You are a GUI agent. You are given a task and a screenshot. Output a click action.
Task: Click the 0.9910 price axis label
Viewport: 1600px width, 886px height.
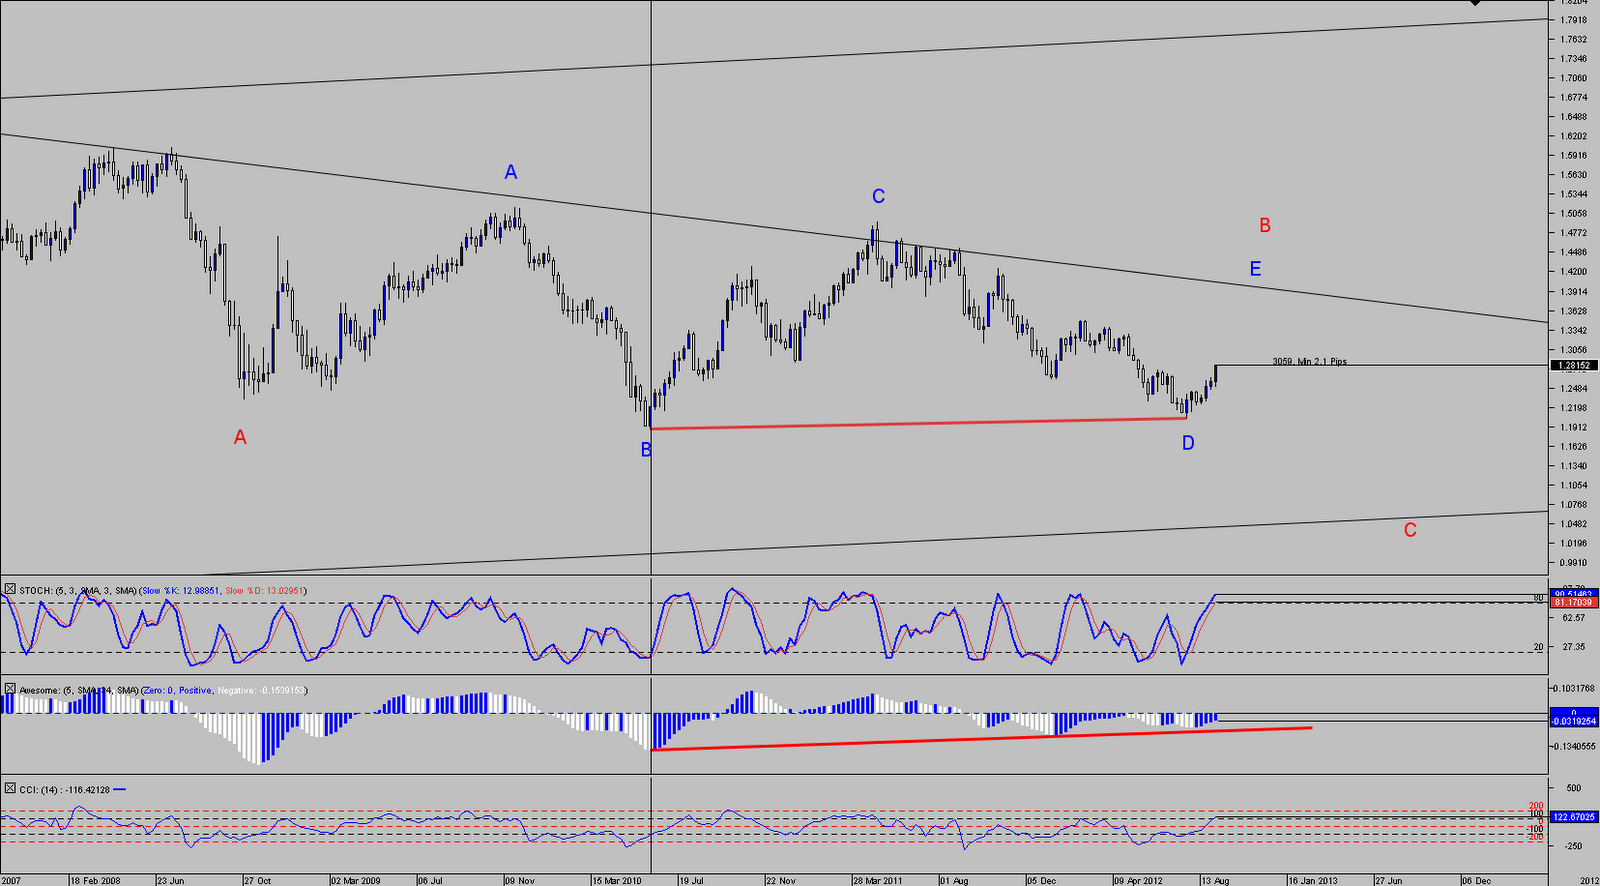pyautogui.click(x=1574, y=563)
